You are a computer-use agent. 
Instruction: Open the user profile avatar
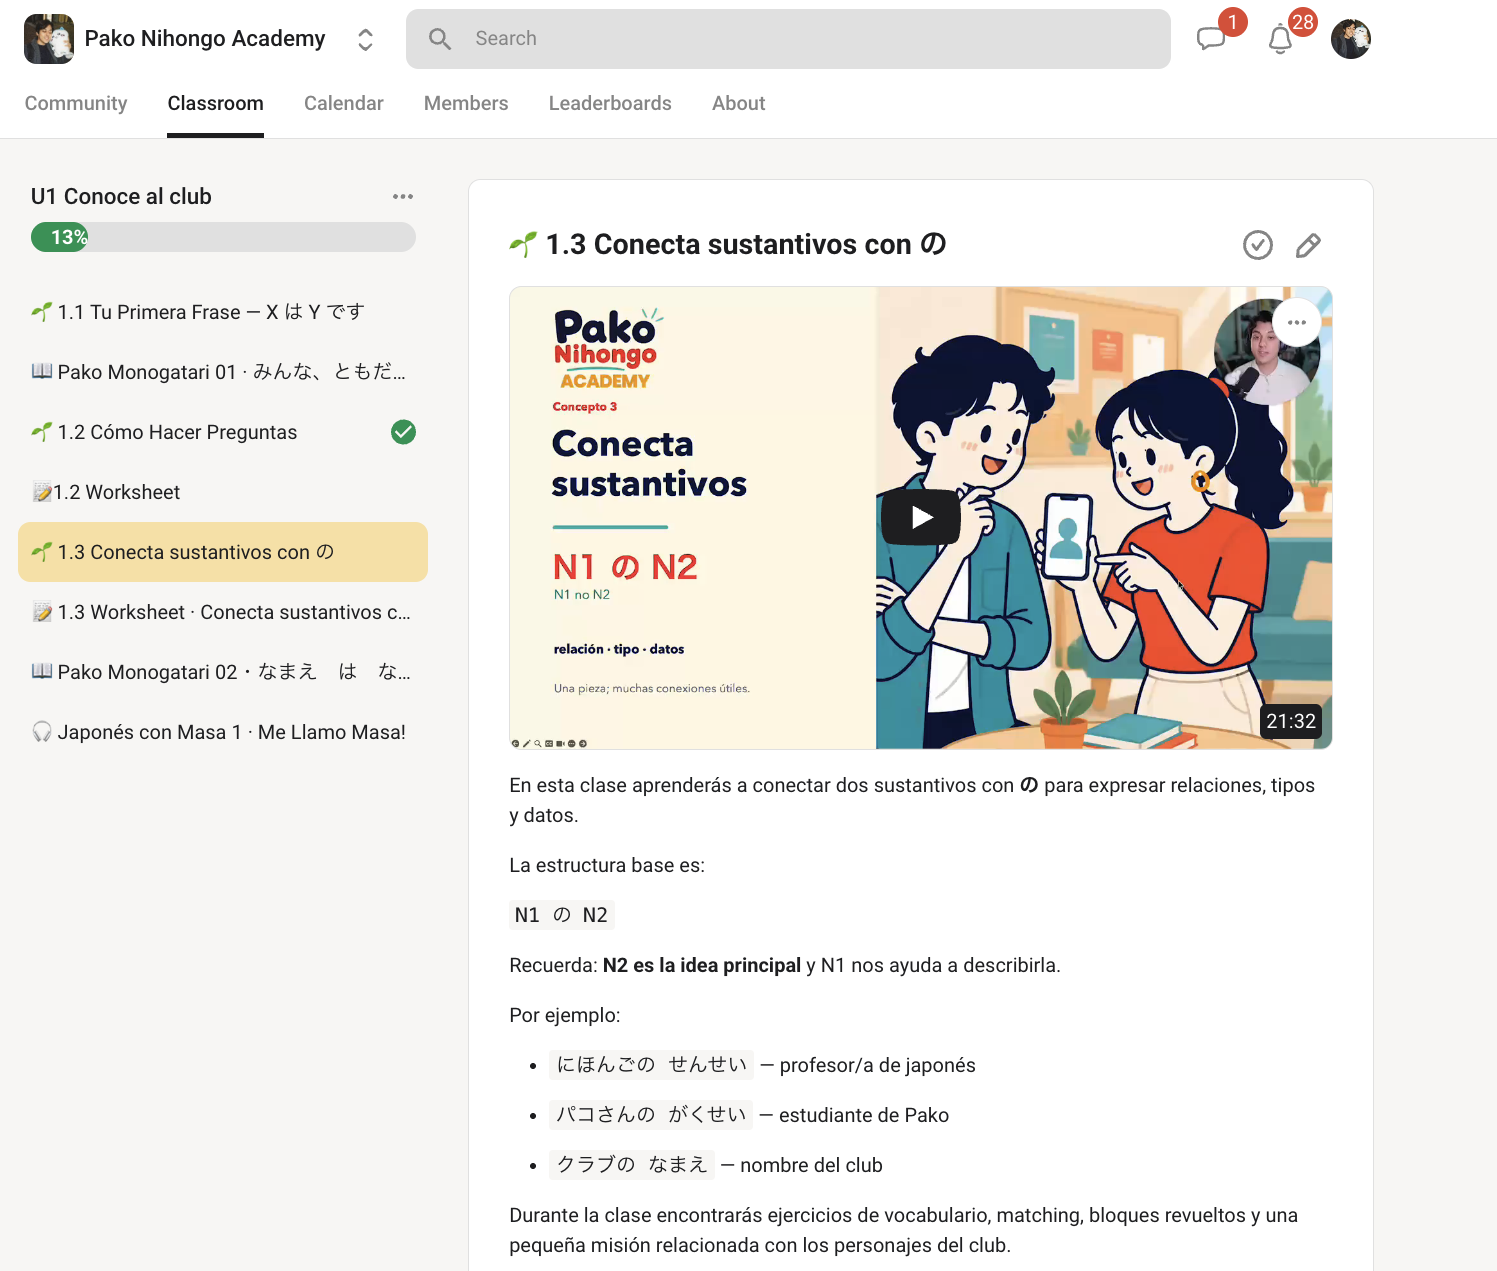coord(1350,39)
